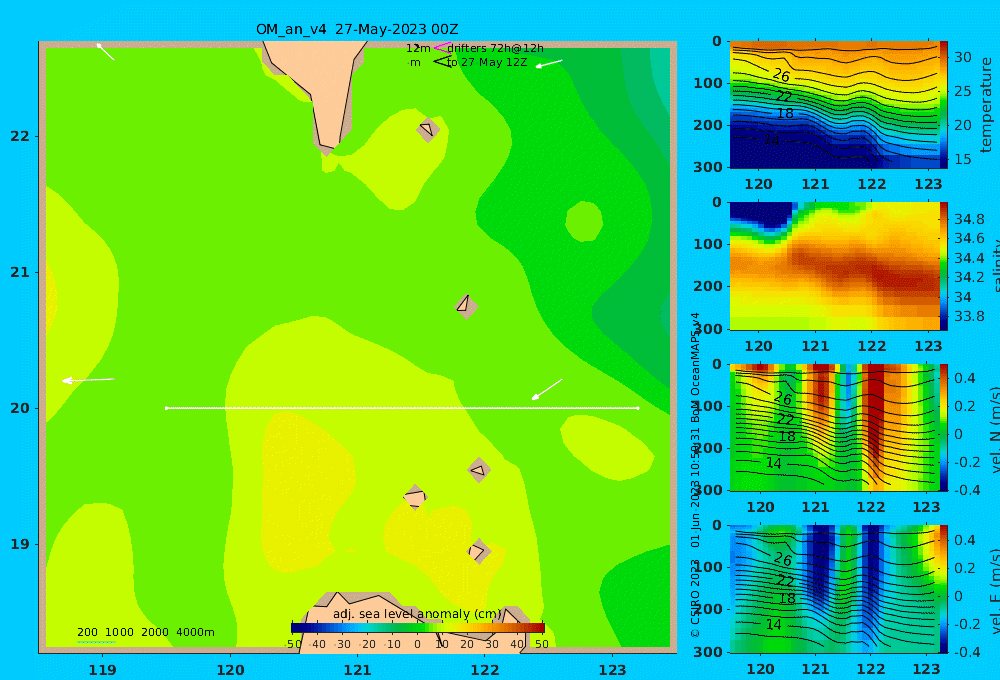Click the '12m' drifter depth label
Image resolution: width=1000 pixels, height=680 pixels.
[x=418, y=48]
